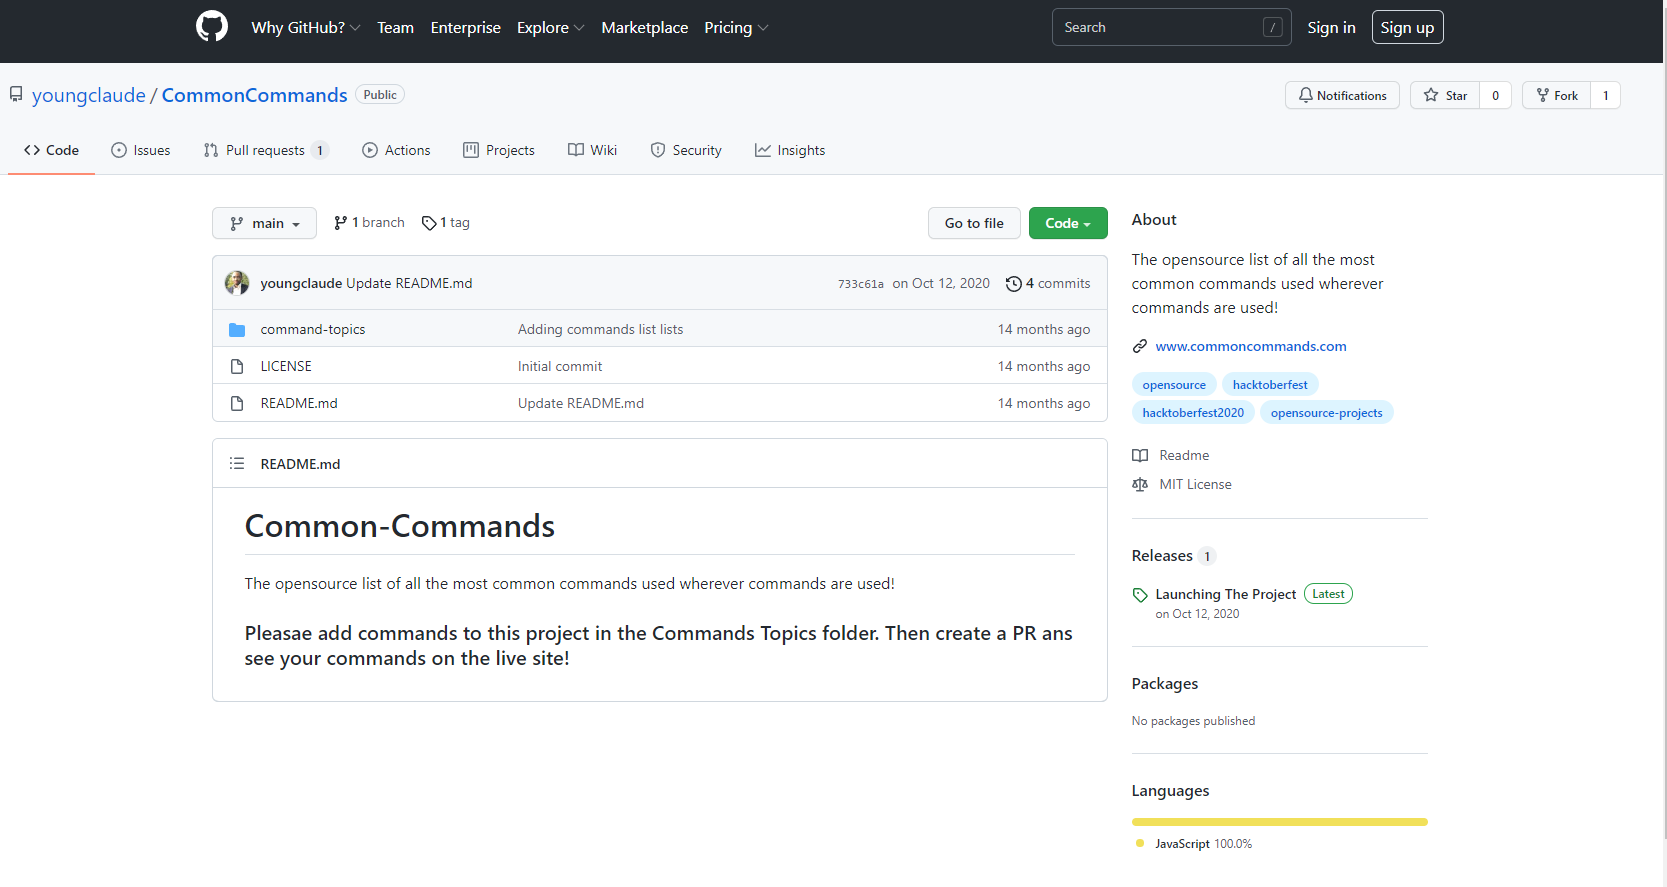1667x887 pixels.
Task: Click the Go to file button
Action: point(974,223)
